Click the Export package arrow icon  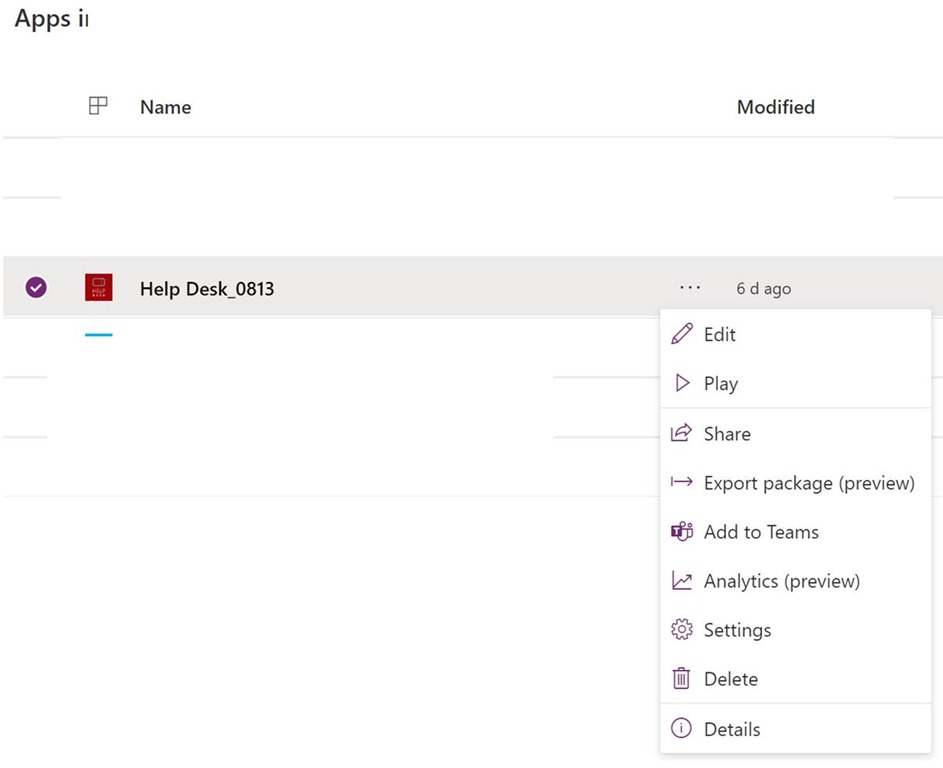[x=681, y=483]
